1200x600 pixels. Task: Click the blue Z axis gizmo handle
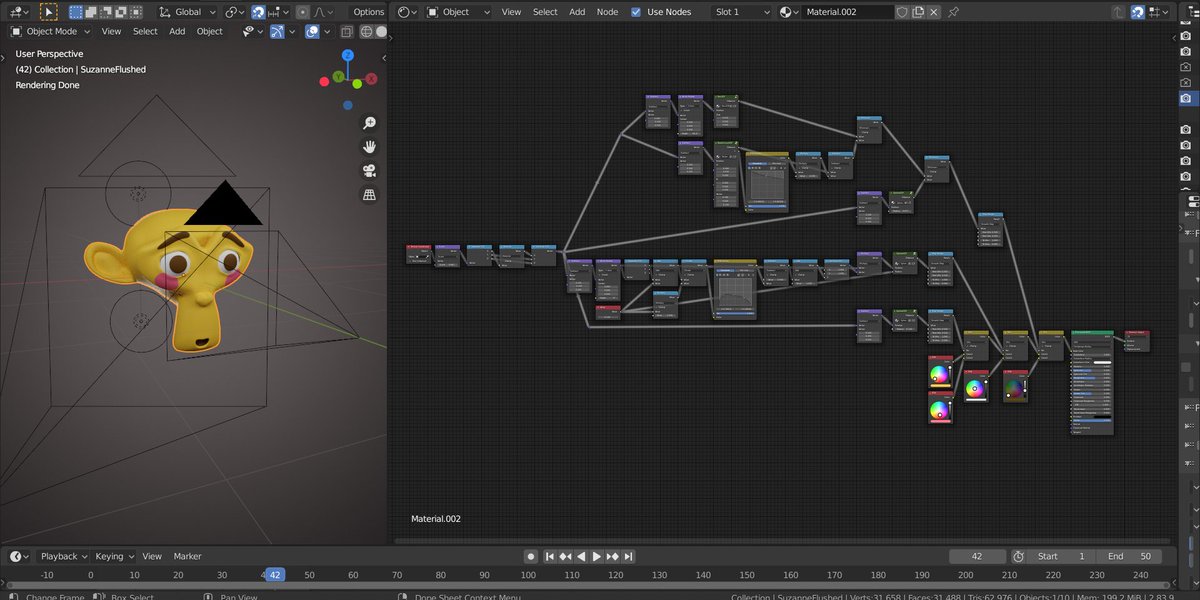pos(347,56)
